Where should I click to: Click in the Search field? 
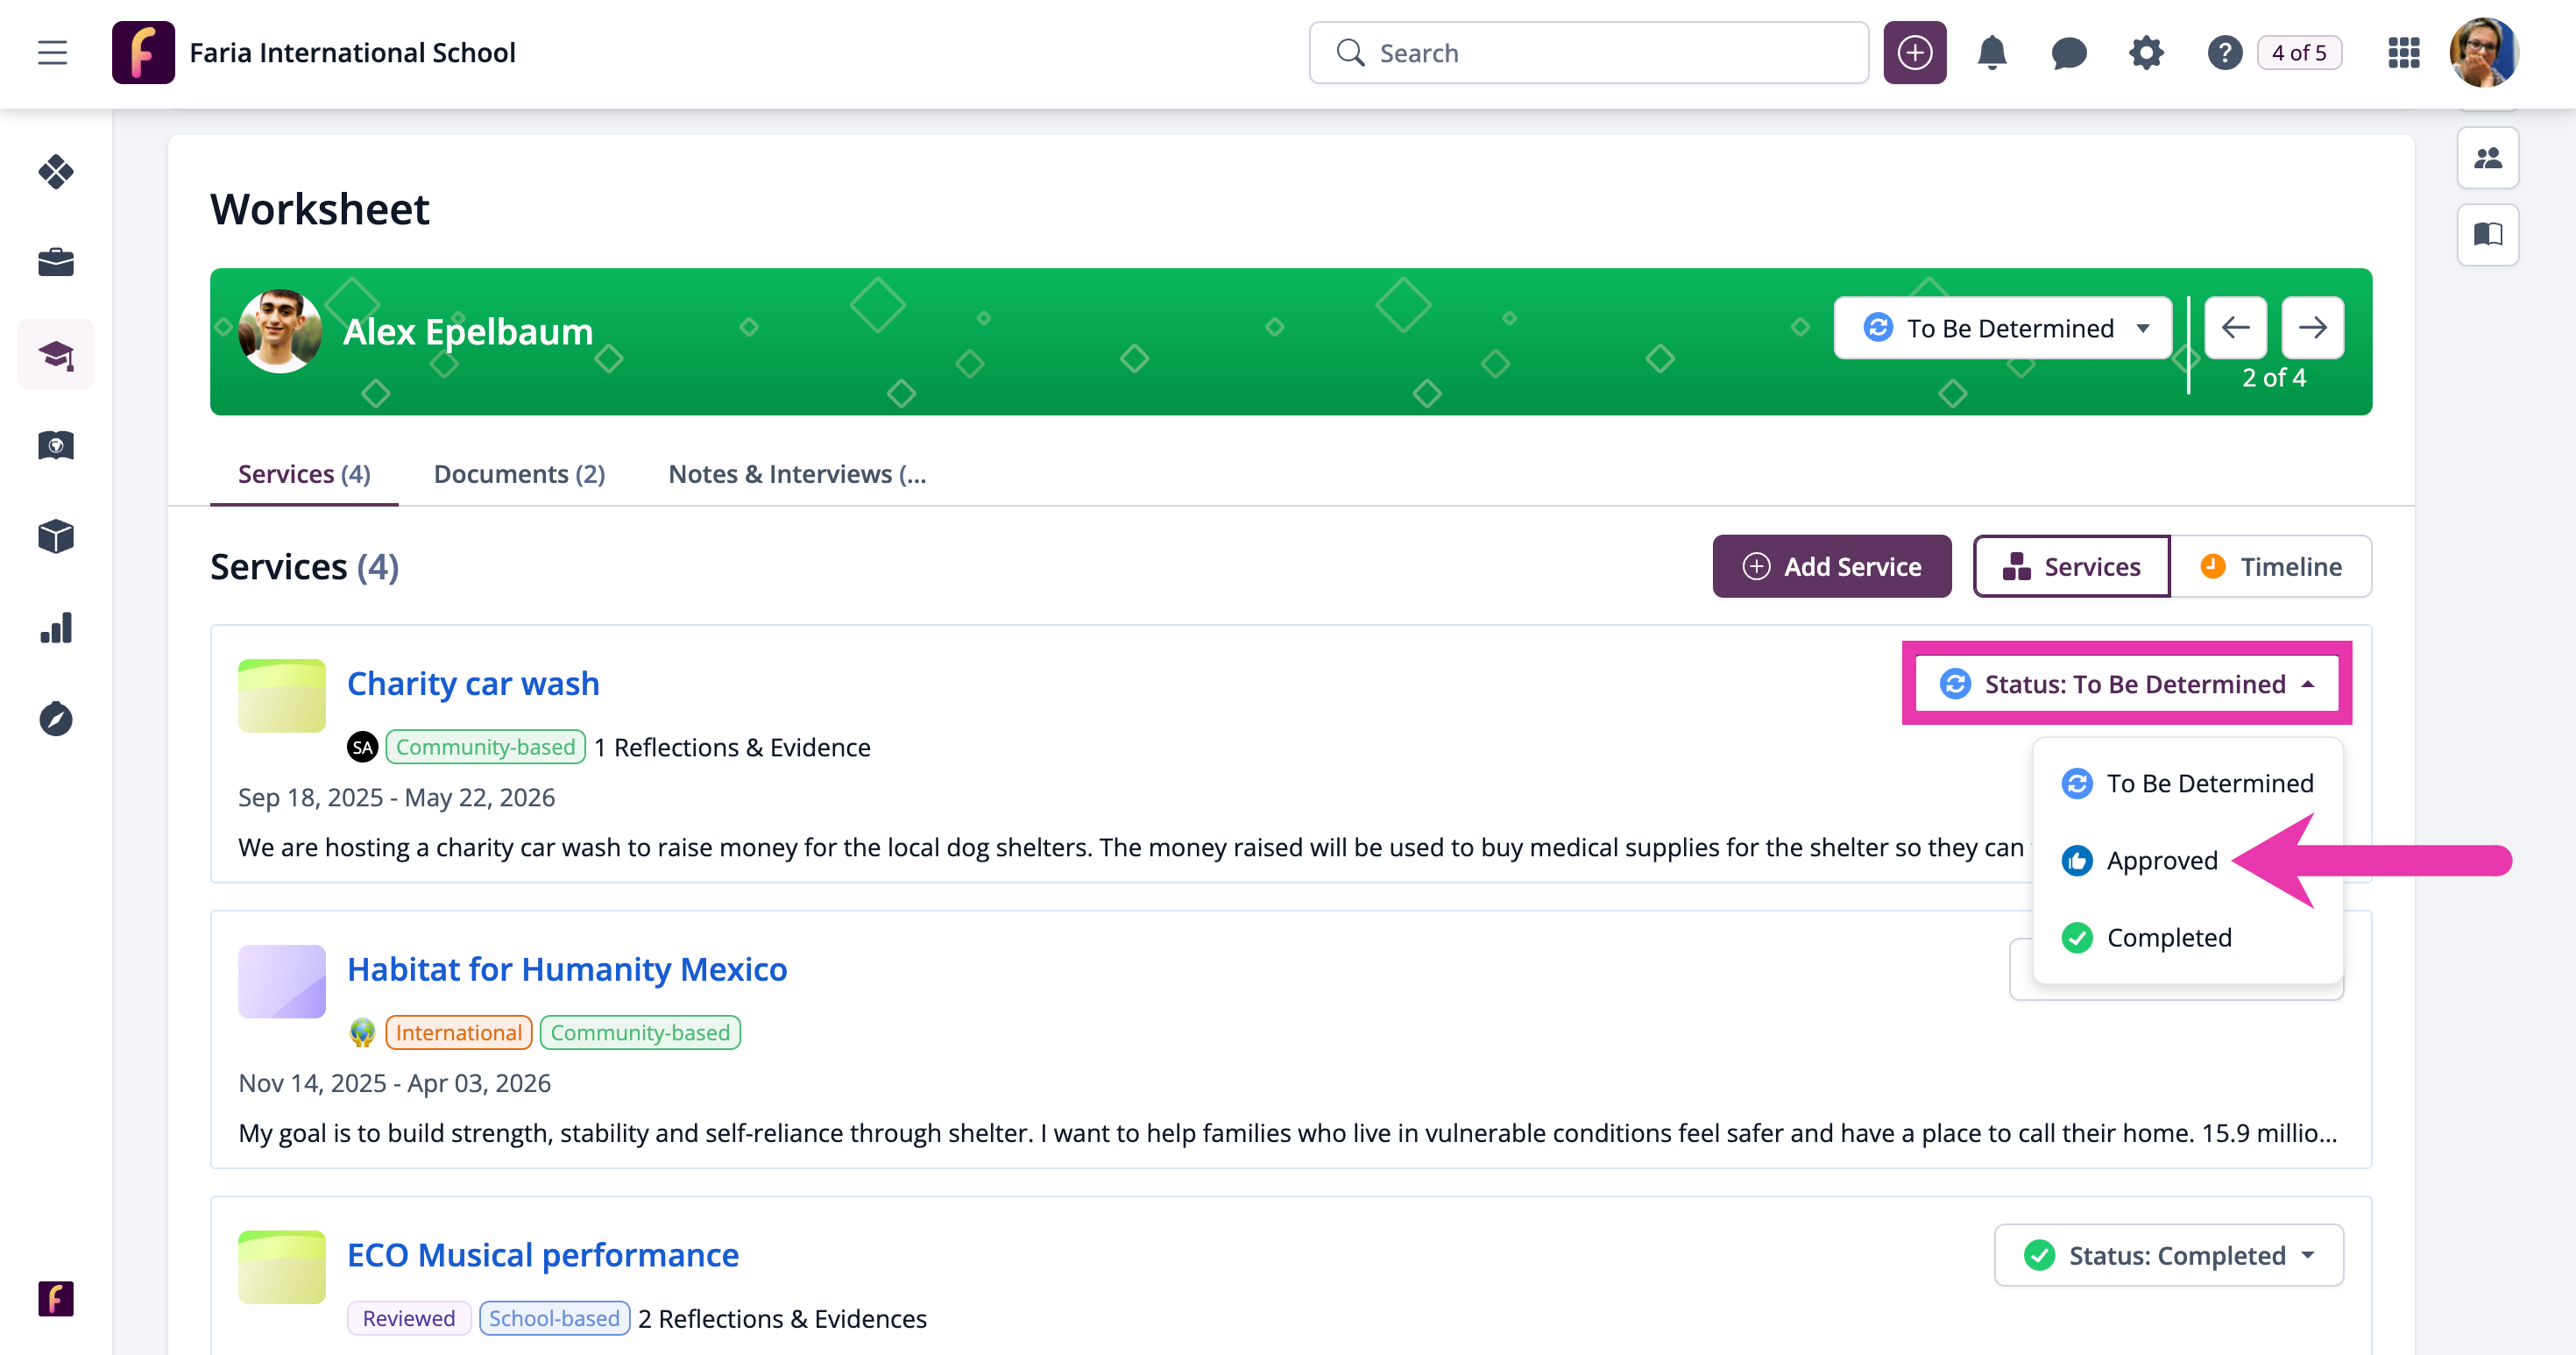(x=1588, y=52)
